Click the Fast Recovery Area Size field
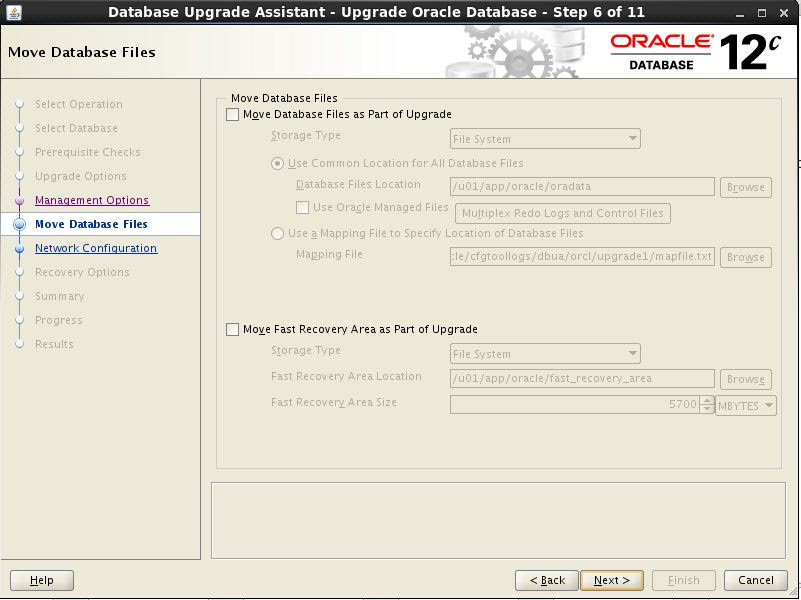The width and height of the screenshot is (801, 600). click(575, 405)
